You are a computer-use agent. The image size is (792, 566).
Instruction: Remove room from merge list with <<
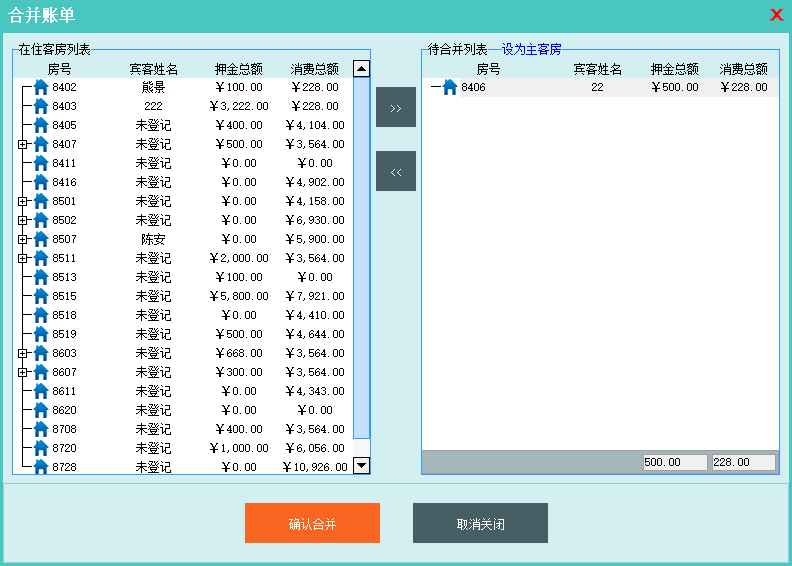[395, 171]
